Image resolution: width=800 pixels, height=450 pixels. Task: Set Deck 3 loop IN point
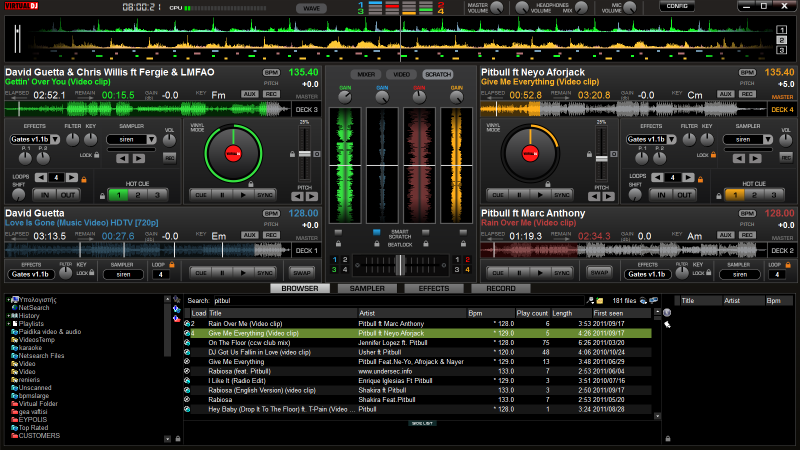(45, 195)
